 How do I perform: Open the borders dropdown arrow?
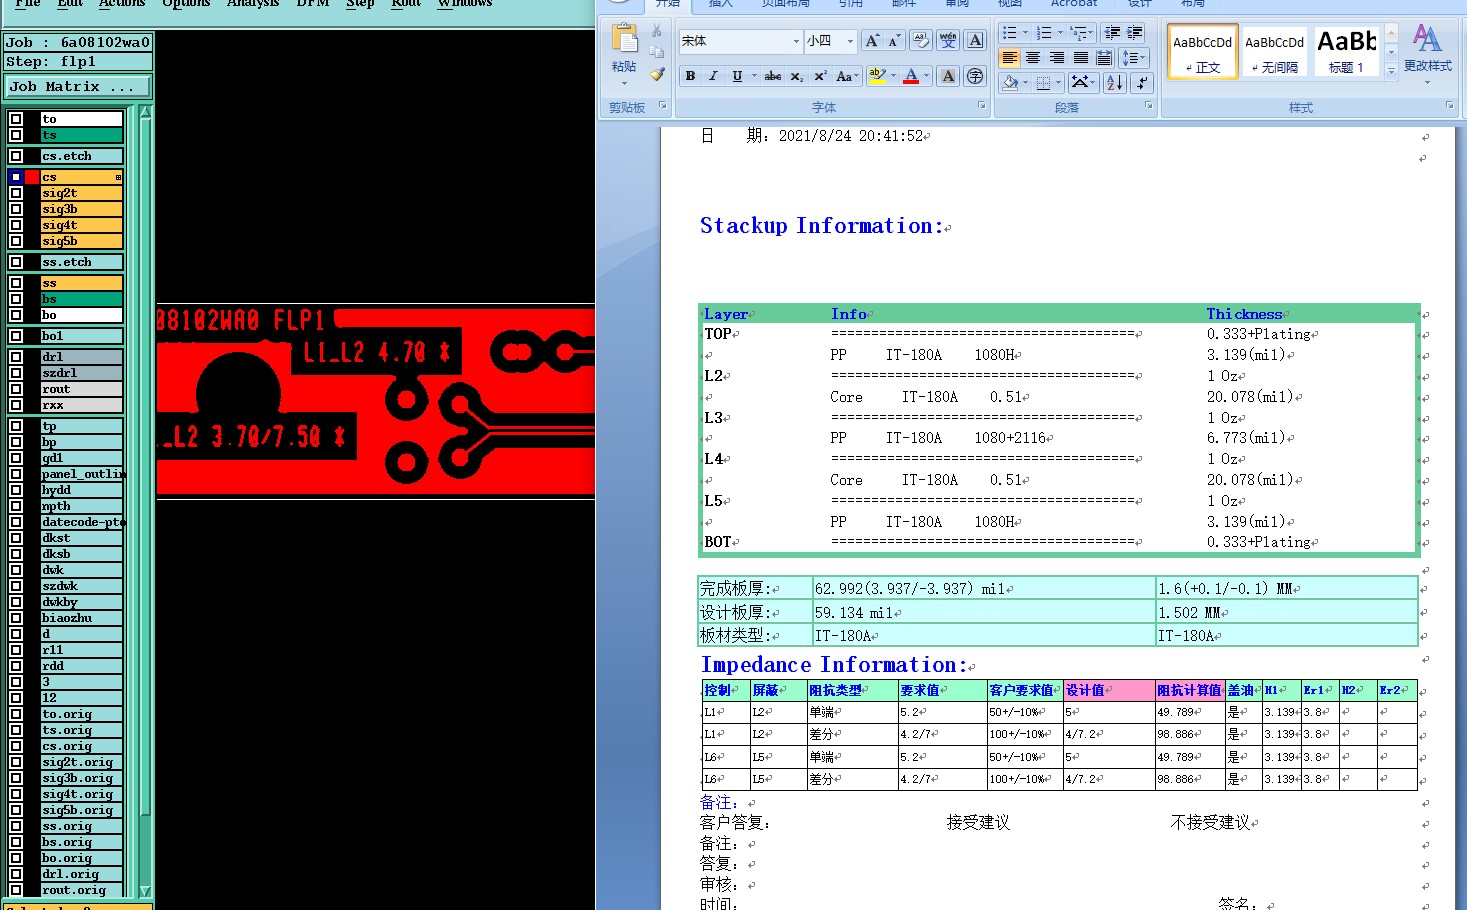(x=1058, y=83)
